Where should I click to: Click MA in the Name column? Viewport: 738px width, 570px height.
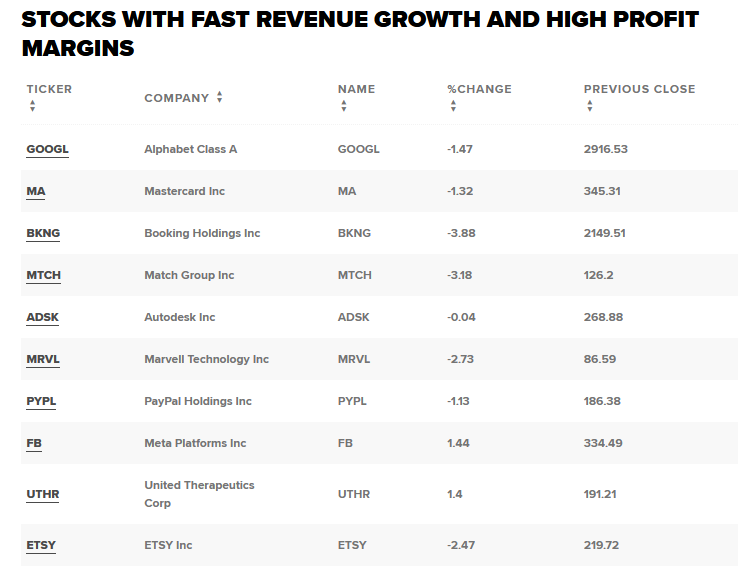coord(347,191)
